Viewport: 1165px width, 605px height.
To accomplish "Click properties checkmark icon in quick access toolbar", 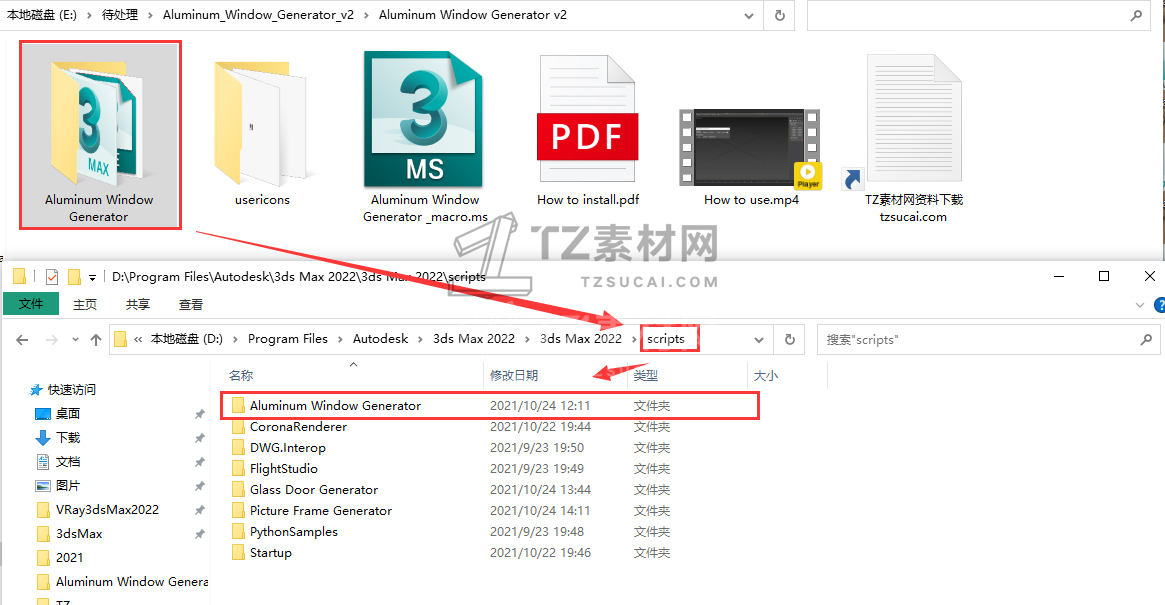I will [x=51, y=277].
